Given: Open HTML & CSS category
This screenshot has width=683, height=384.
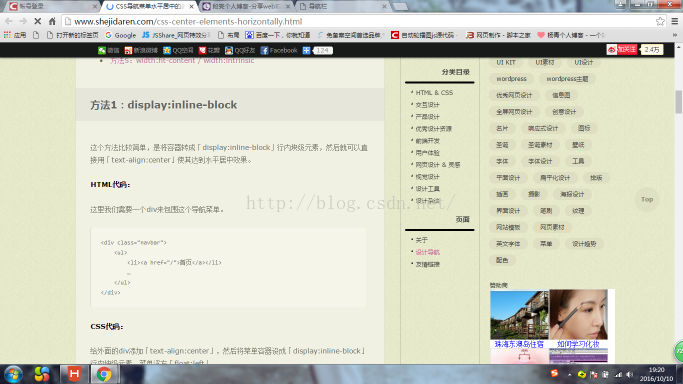Looking at the screenshot, I should [434, 93].
